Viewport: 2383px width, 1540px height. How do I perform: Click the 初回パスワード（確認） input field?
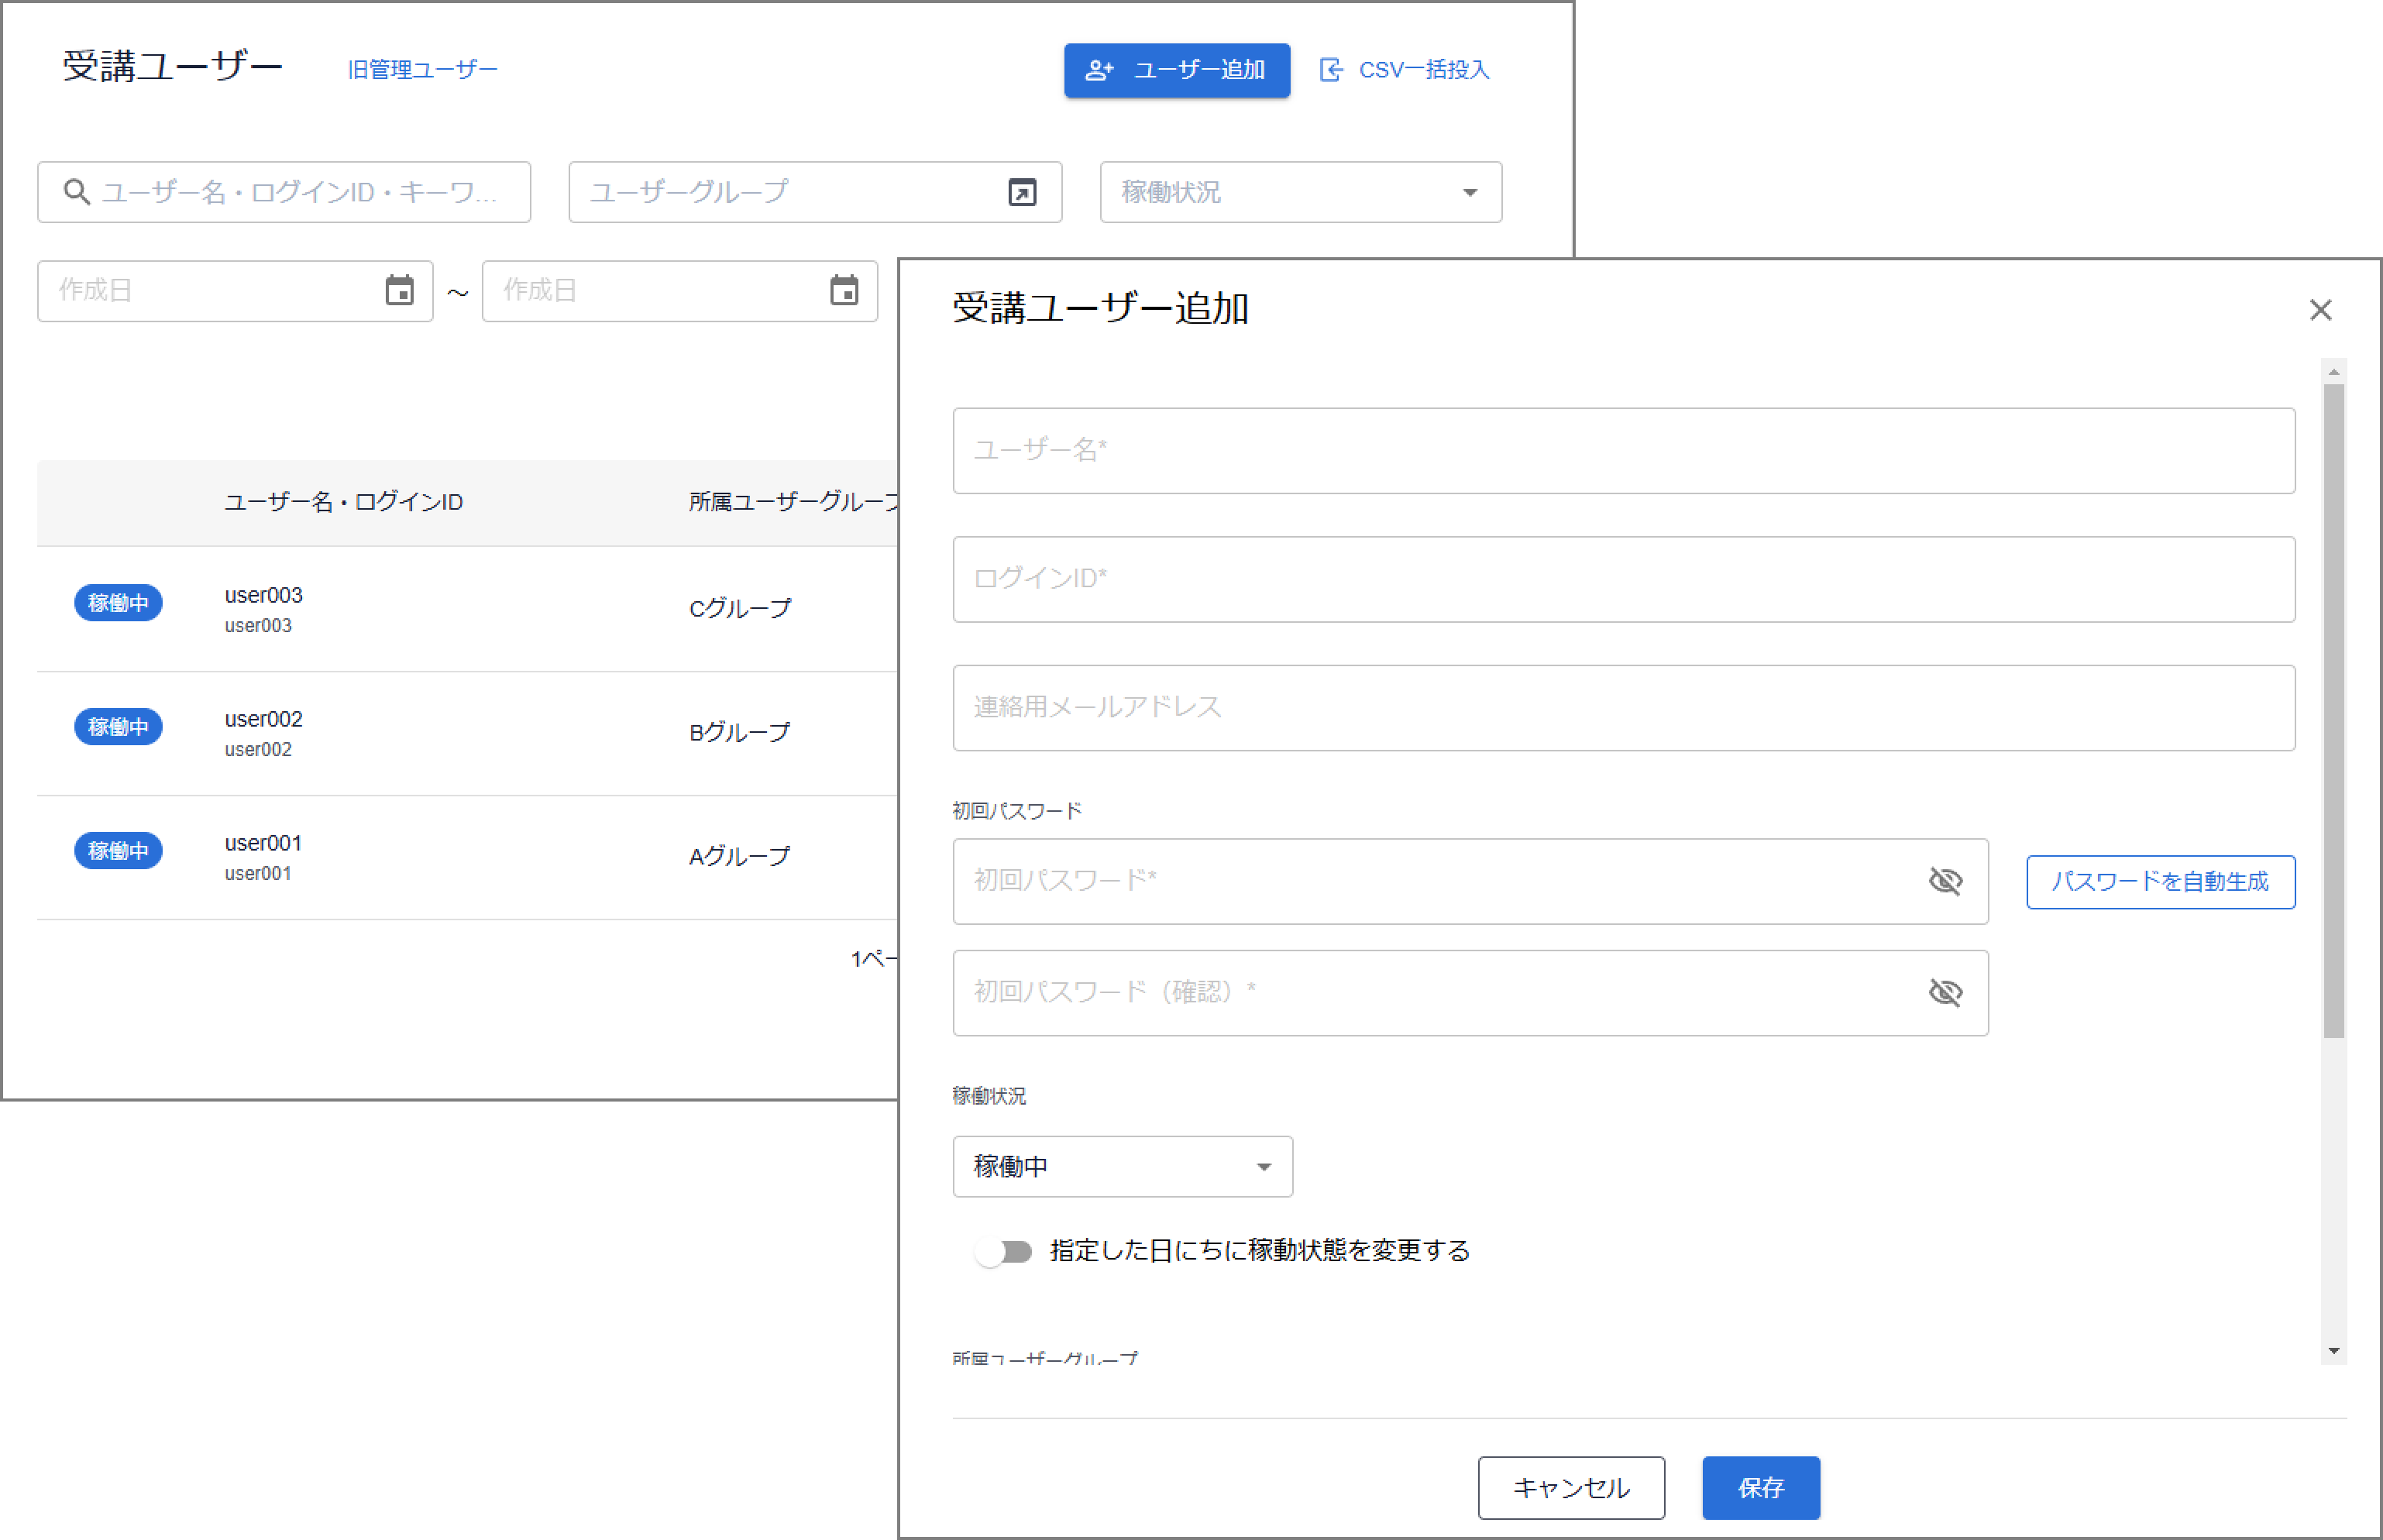click(x=1470, y=993)
